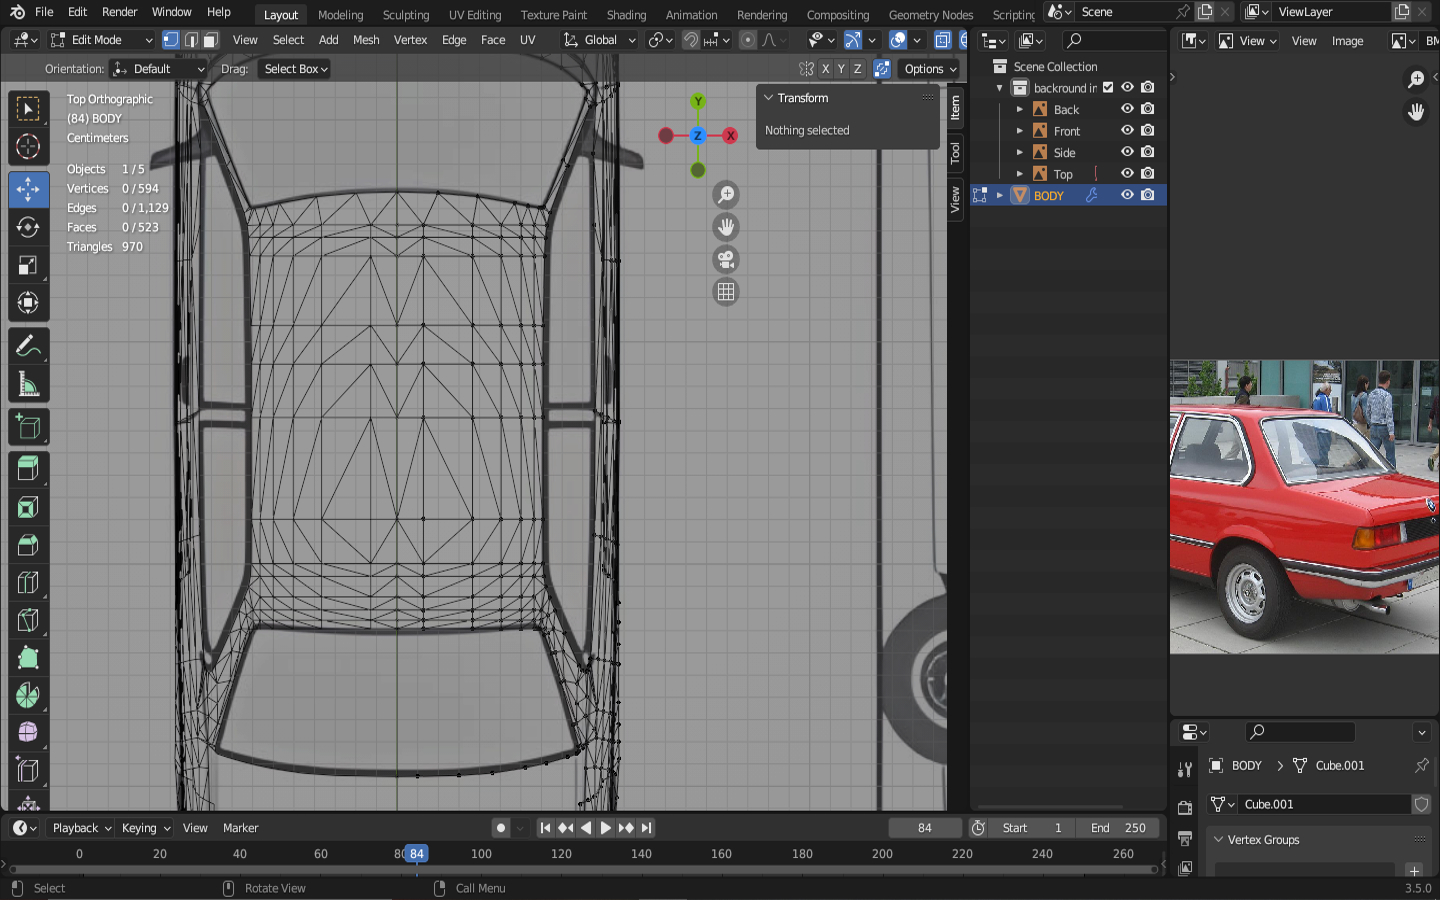The width and height of the screenshot is (1440, 900).
Task: Switch to face select mode
Action: click(210, 40)
